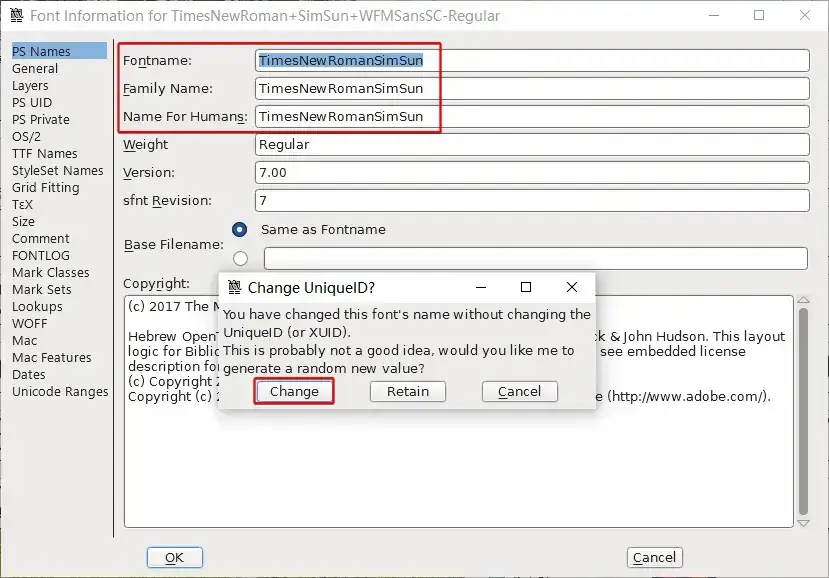The image size is (829, 578).
Task: Open the TTF Names section
Action: coord(44,153)
